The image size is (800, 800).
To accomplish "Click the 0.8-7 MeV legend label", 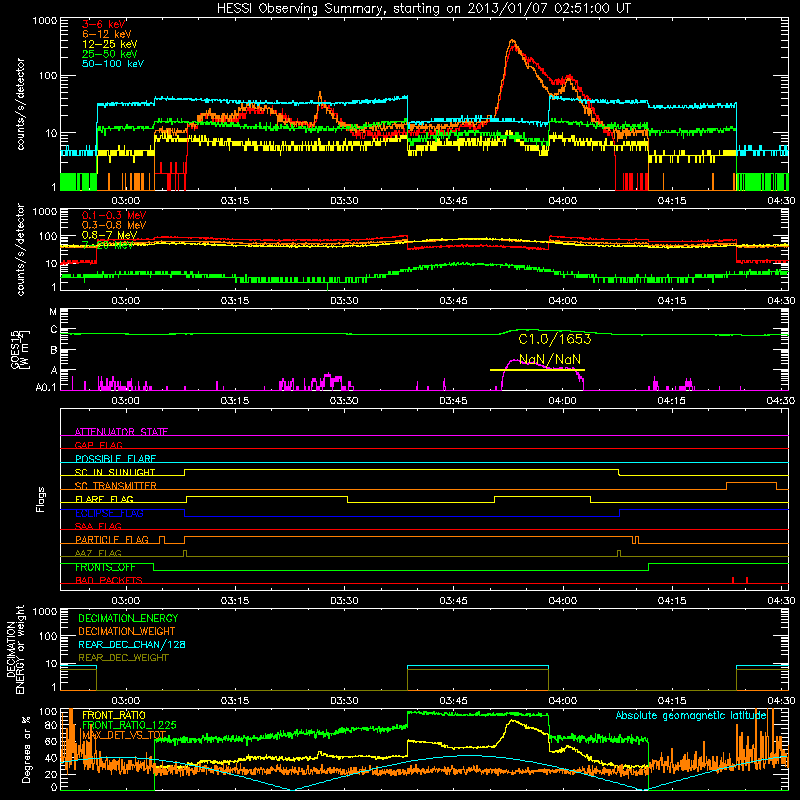I will (x=109, y=235).
